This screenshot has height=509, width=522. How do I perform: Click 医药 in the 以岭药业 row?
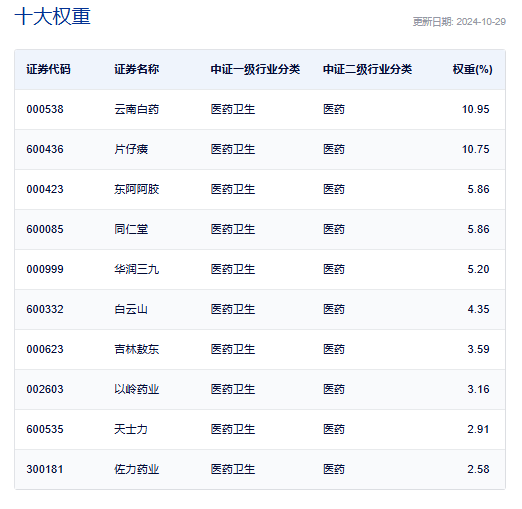pos(334,389)
